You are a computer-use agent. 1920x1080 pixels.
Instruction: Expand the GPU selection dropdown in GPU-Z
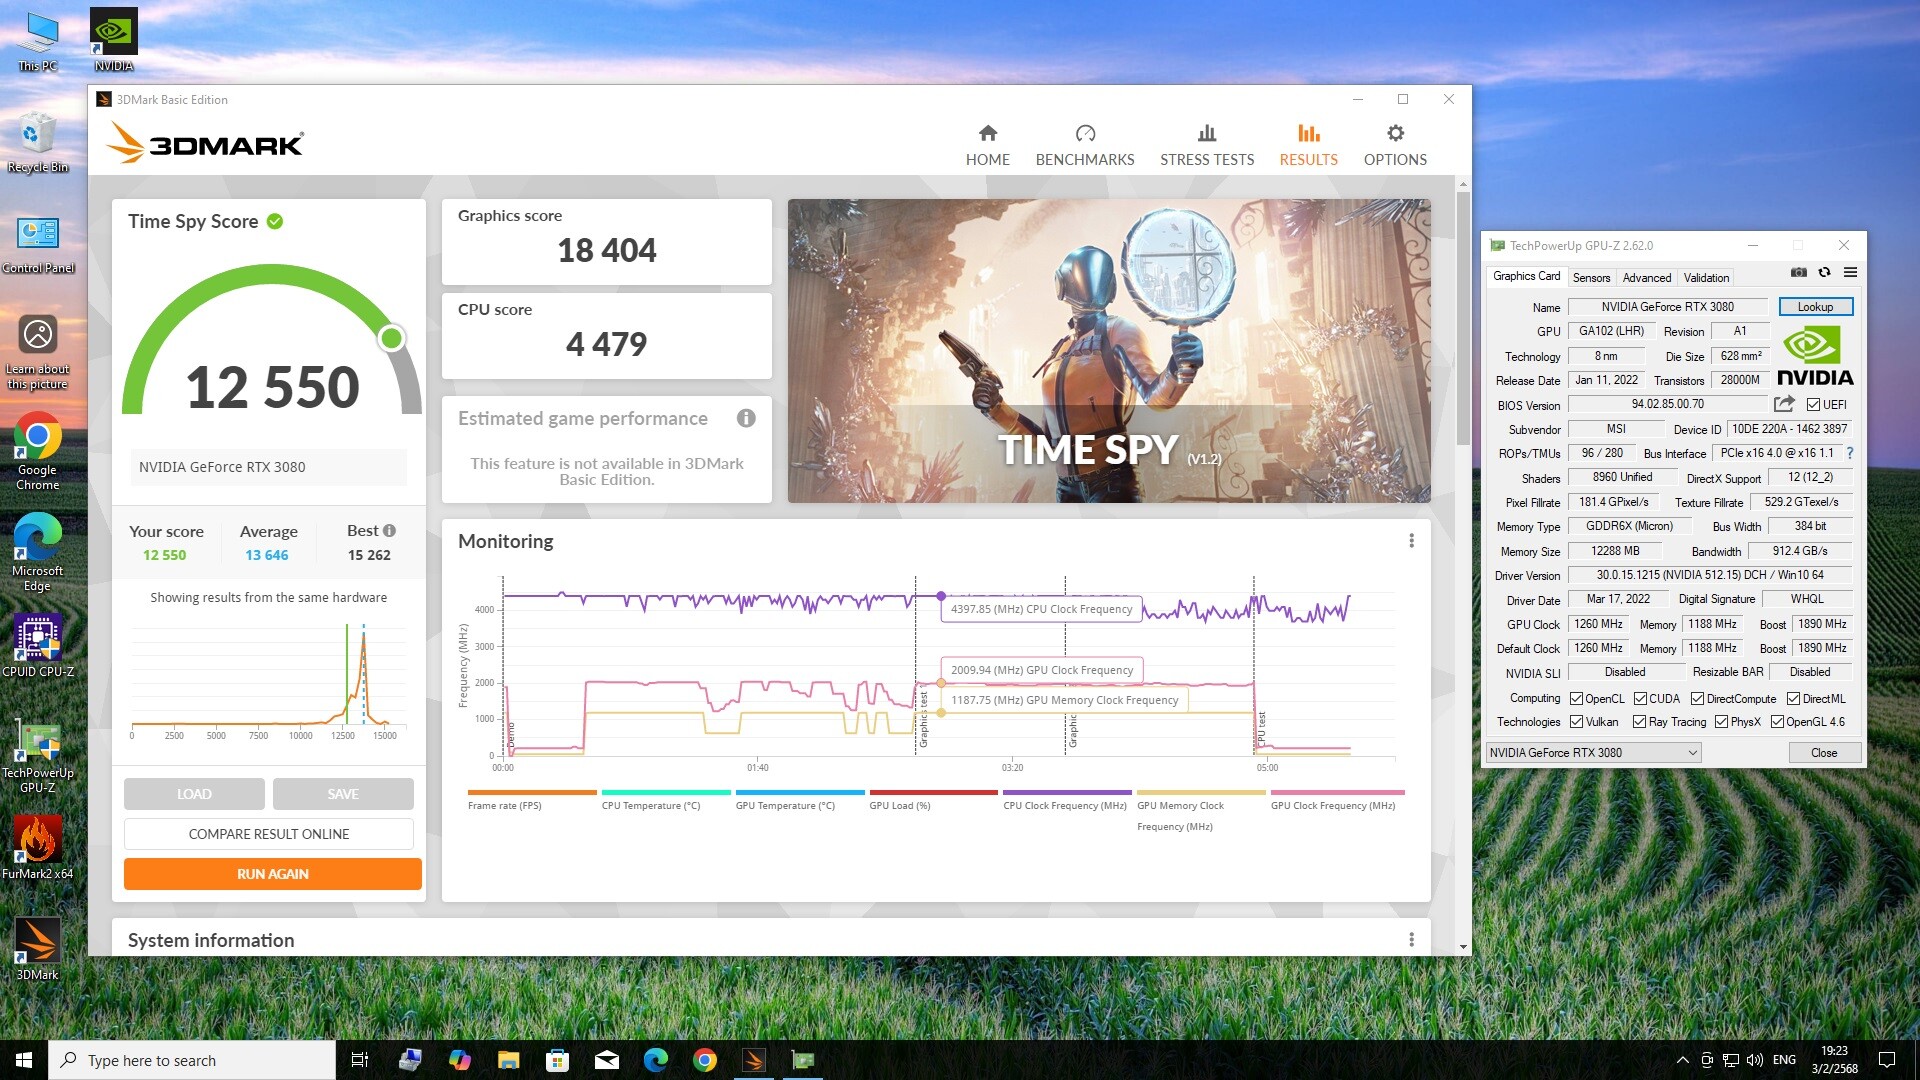tap(1692, 753)
